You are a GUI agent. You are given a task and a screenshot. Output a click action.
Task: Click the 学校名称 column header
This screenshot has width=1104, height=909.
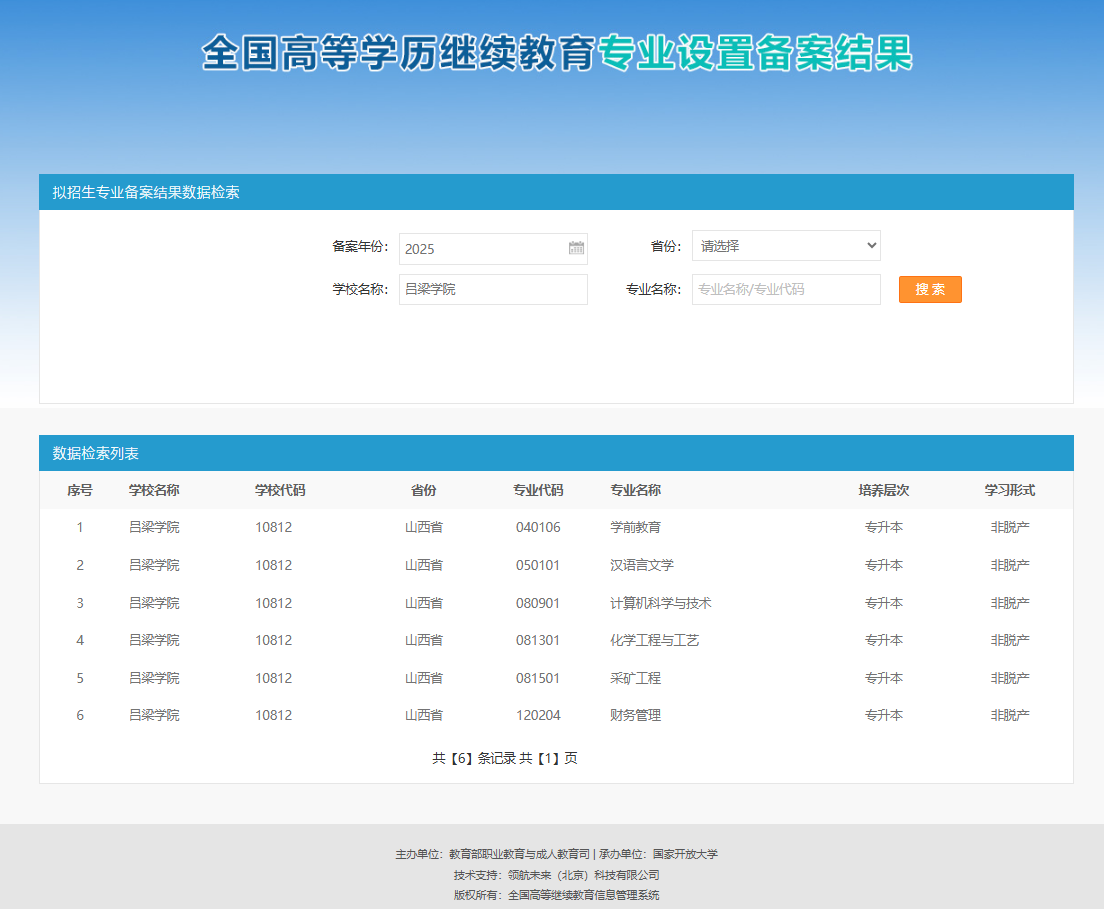pos(154,490)
